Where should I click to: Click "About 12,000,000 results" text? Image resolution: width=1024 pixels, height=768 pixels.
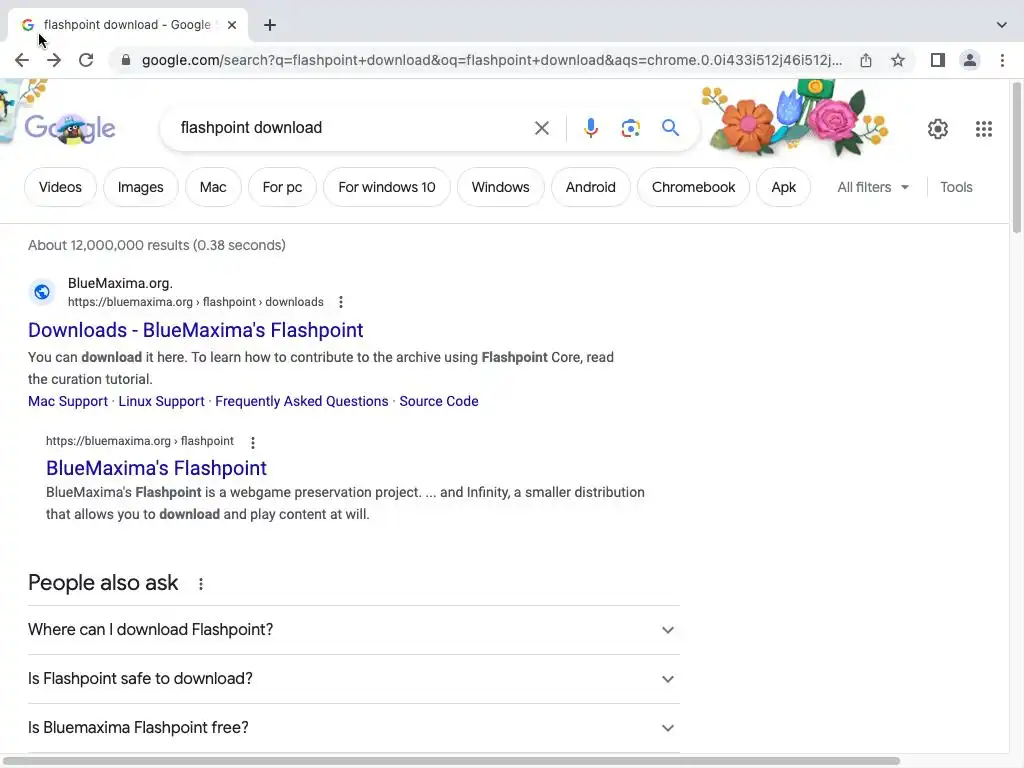coord(157,246)
